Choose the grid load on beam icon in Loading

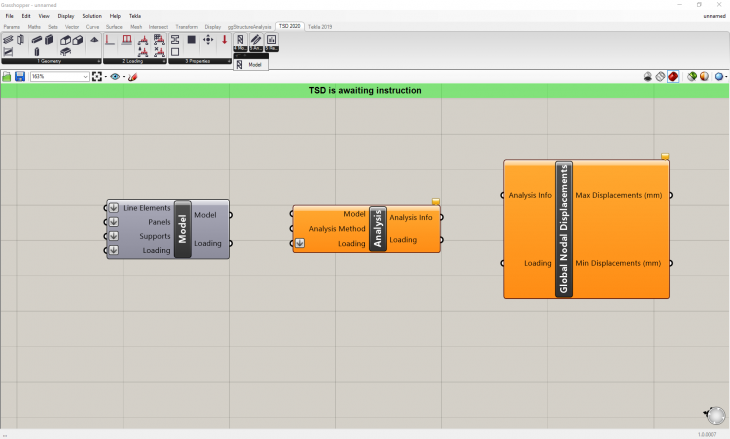pos(159,39)
